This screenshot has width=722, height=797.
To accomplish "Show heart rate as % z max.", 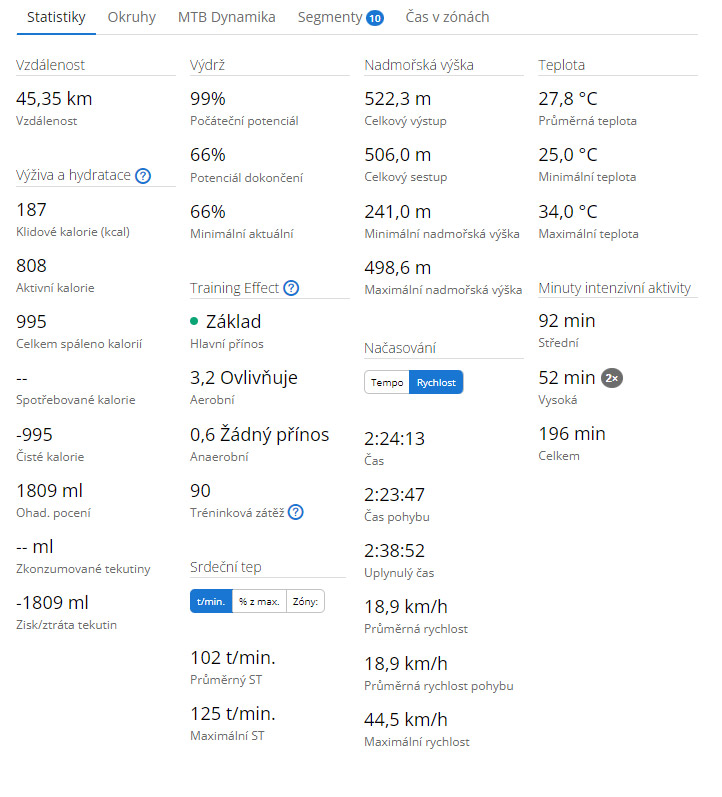I will [259, 601].
